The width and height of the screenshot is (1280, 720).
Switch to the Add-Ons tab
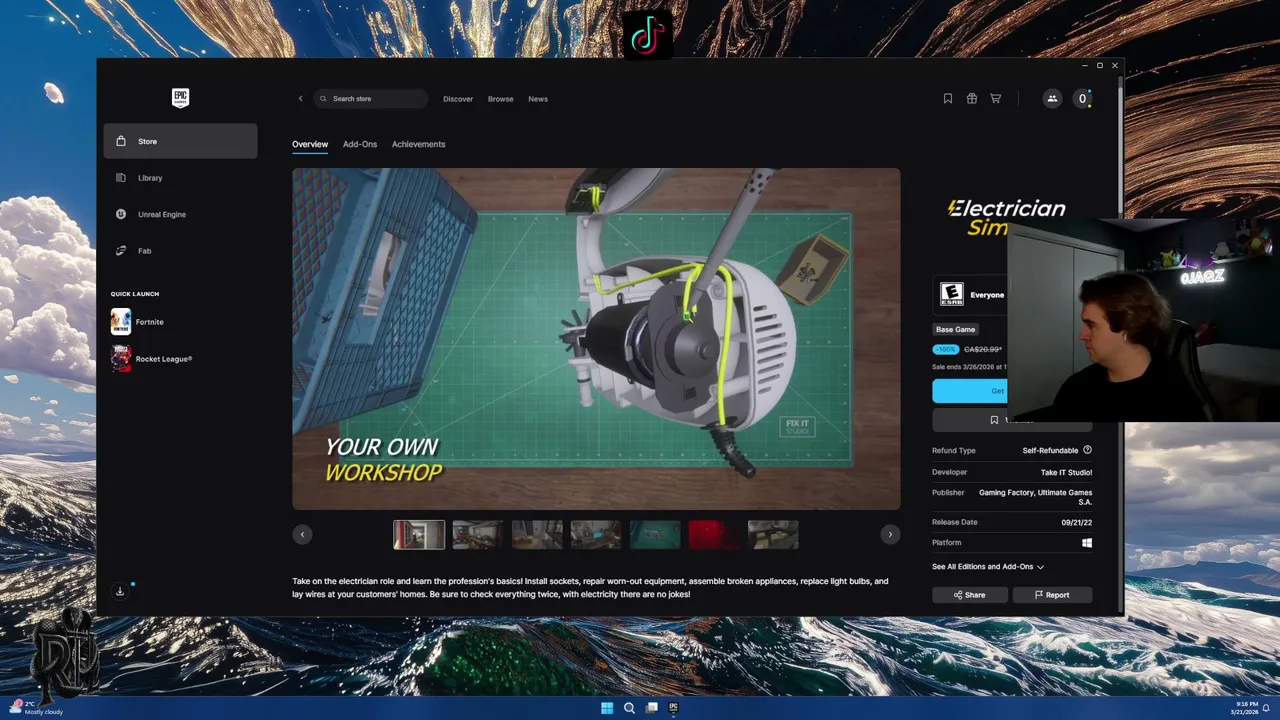click(360, 144)
